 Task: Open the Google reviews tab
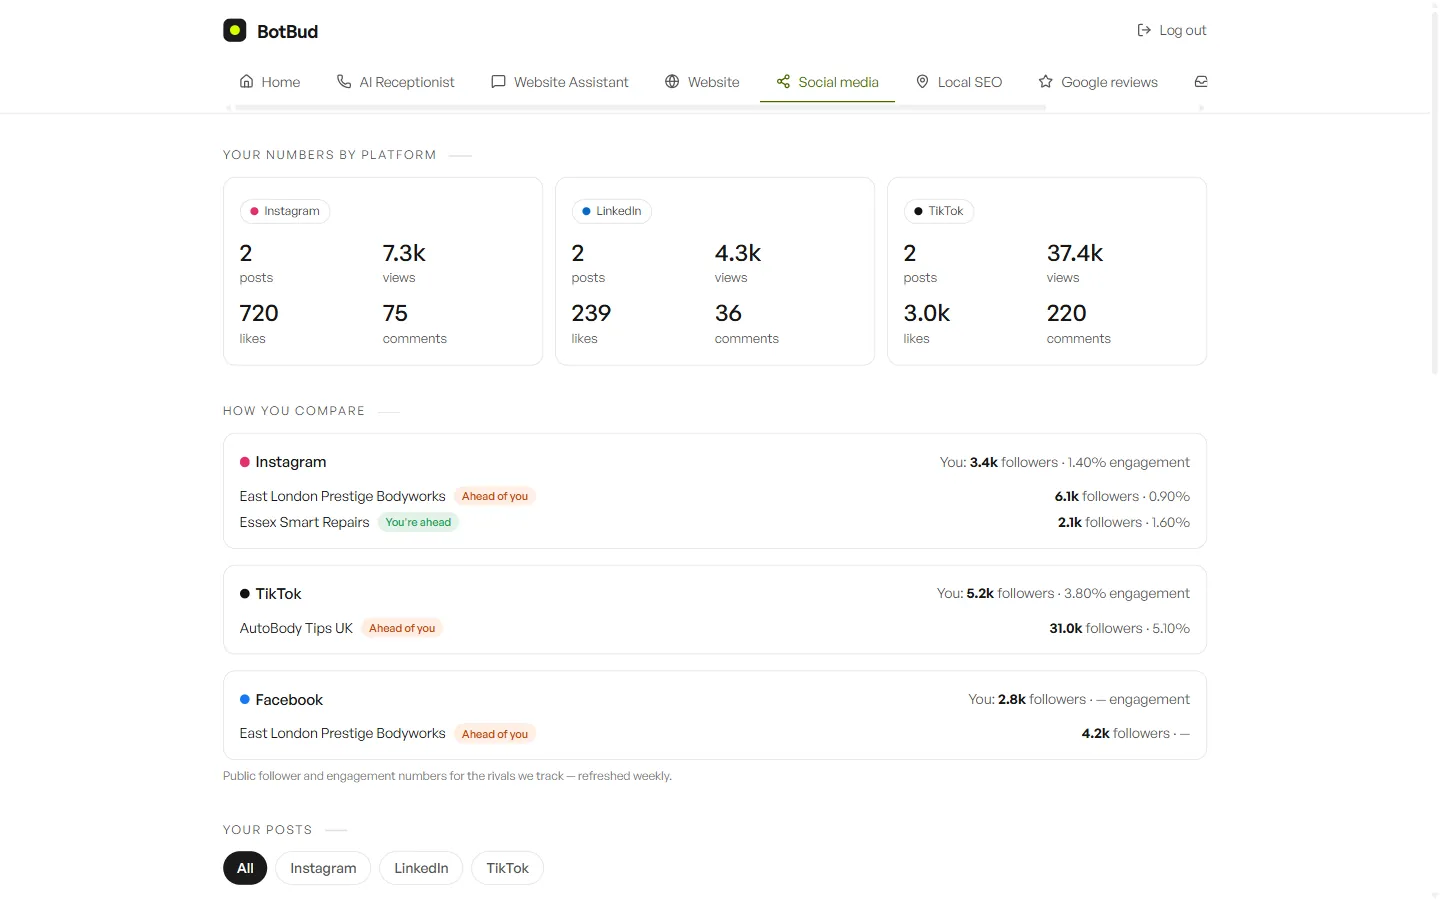(1098, 82)
